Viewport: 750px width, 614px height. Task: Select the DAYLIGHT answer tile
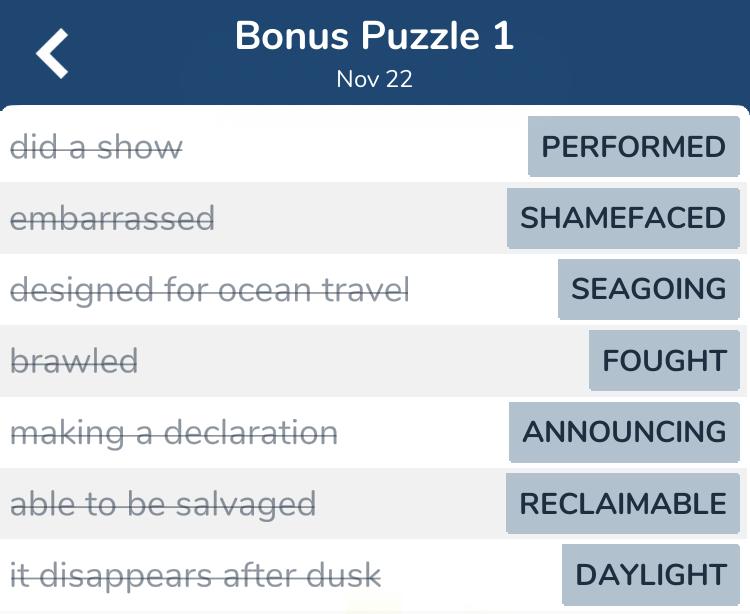651,575
